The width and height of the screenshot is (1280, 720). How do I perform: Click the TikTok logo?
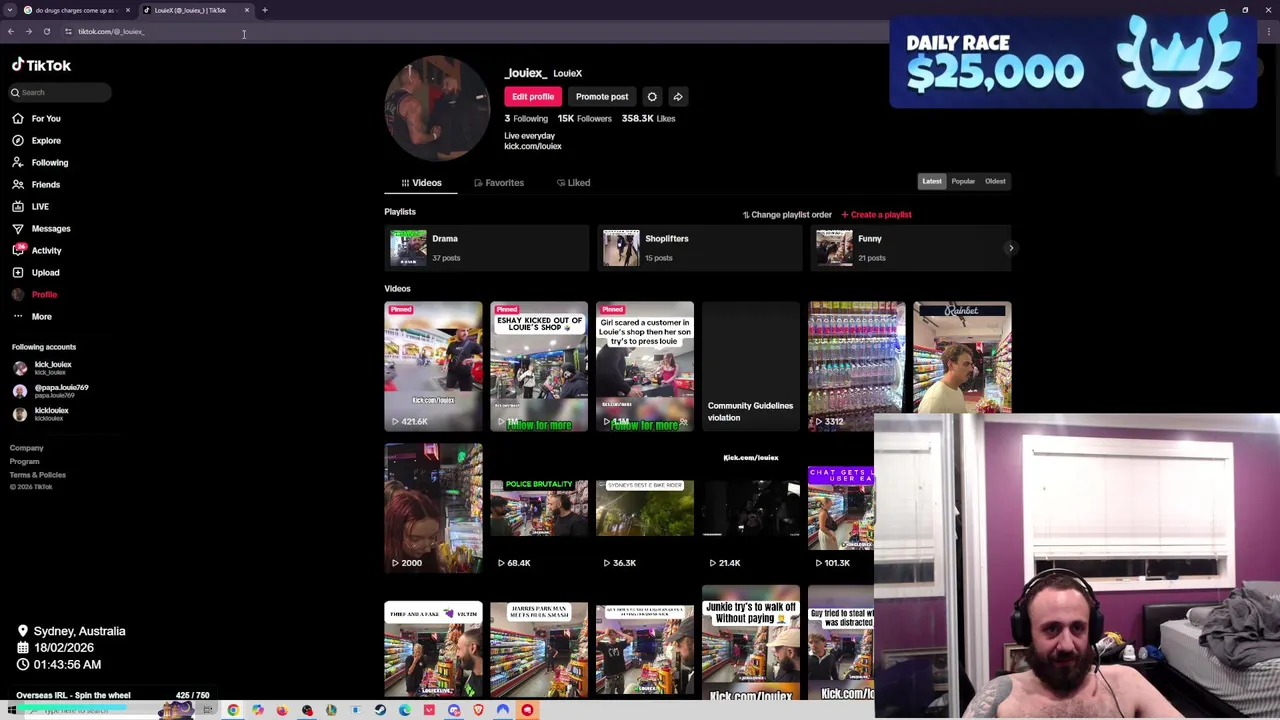click(41, 65)
